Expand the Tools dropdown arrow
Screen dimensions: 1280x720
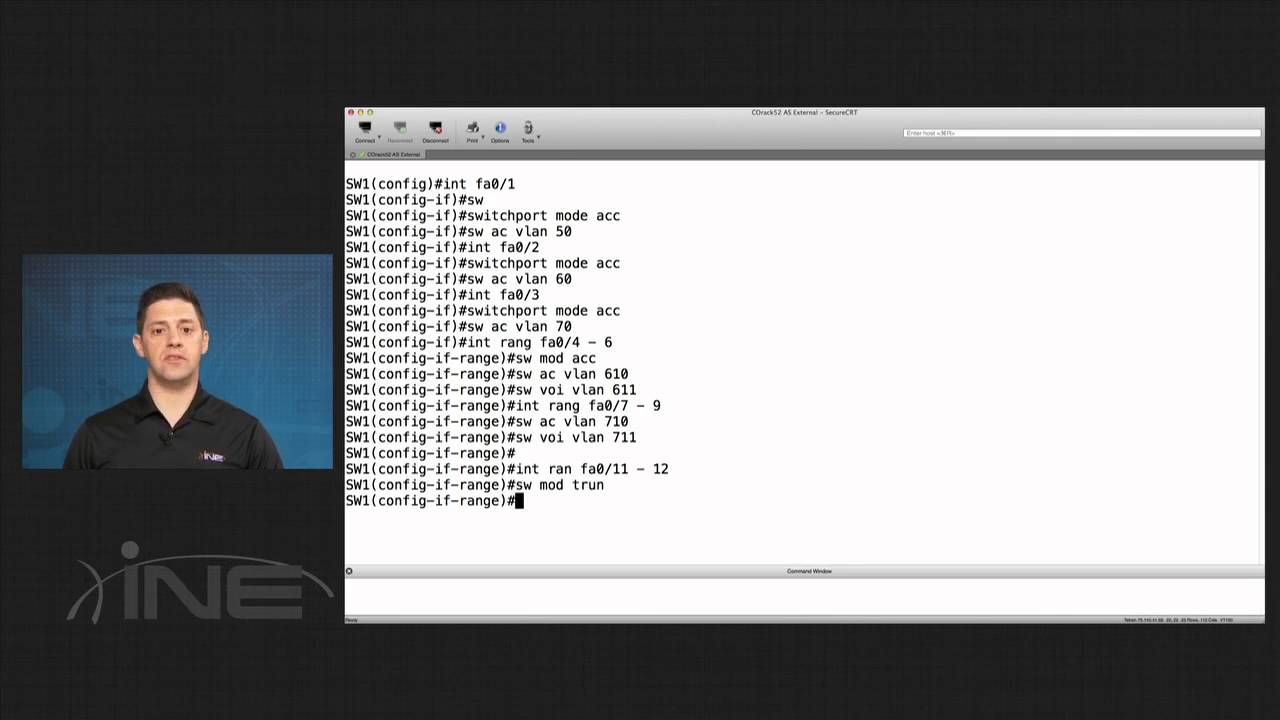[539, 137]
